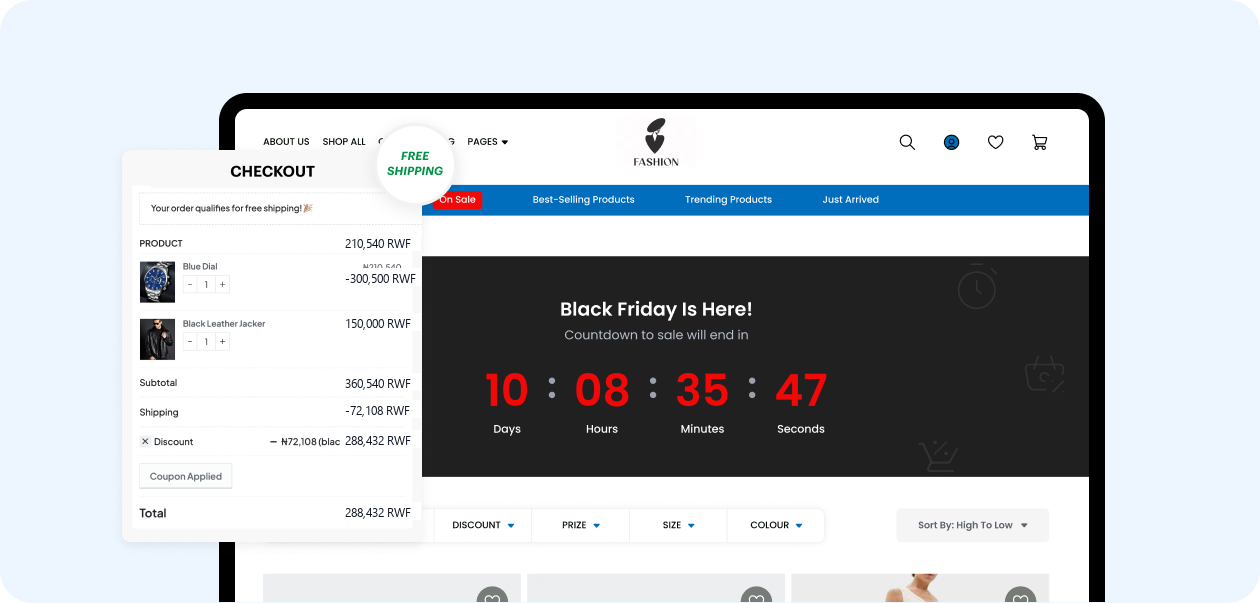Click the Fashion logo
This screenshot has width=1260, height=603.
coord(656,142)
